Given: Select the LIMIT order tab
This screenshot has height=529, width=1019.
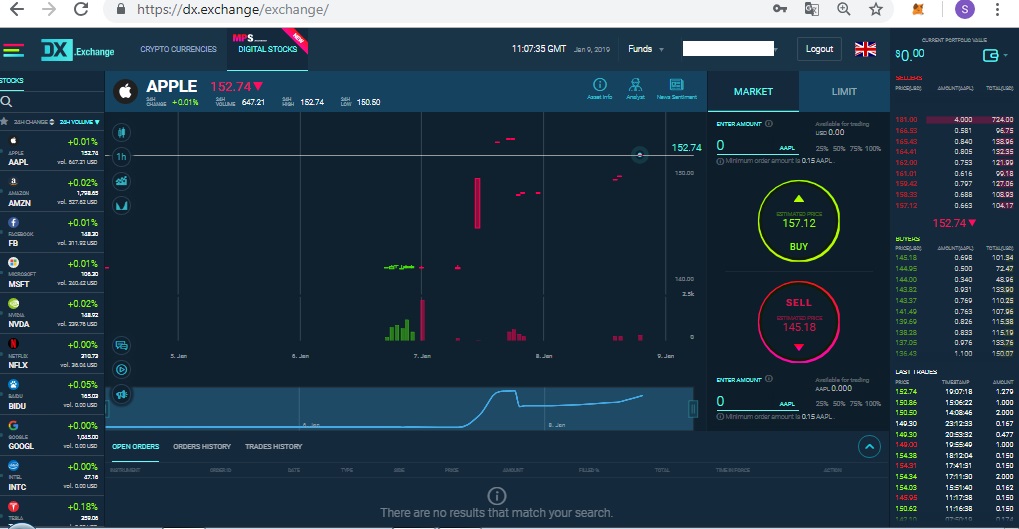Looking at the screenshot, I should pyautogui.click(x=844, y=92).
